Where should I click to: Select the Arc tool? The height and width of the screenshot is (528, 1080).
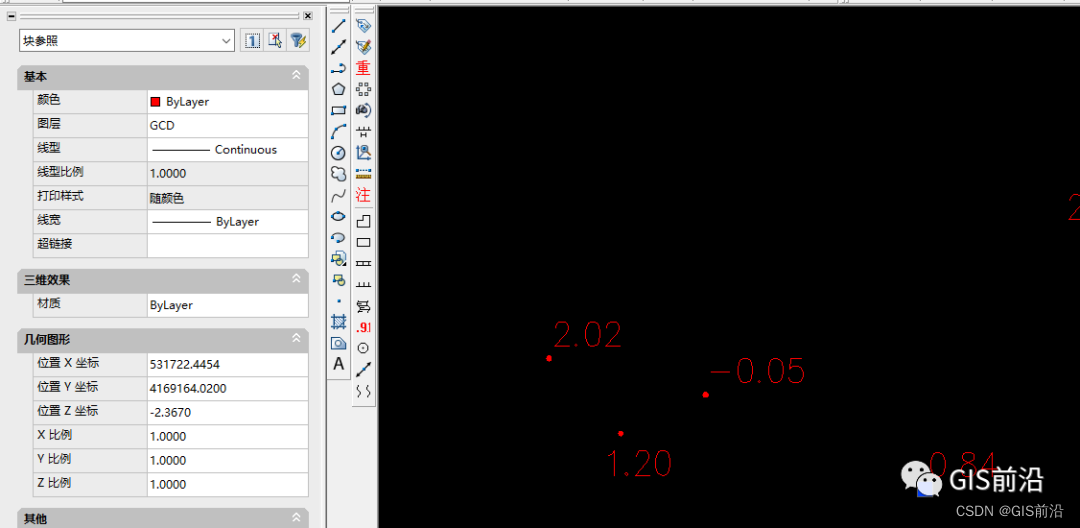tap(338, 131)
